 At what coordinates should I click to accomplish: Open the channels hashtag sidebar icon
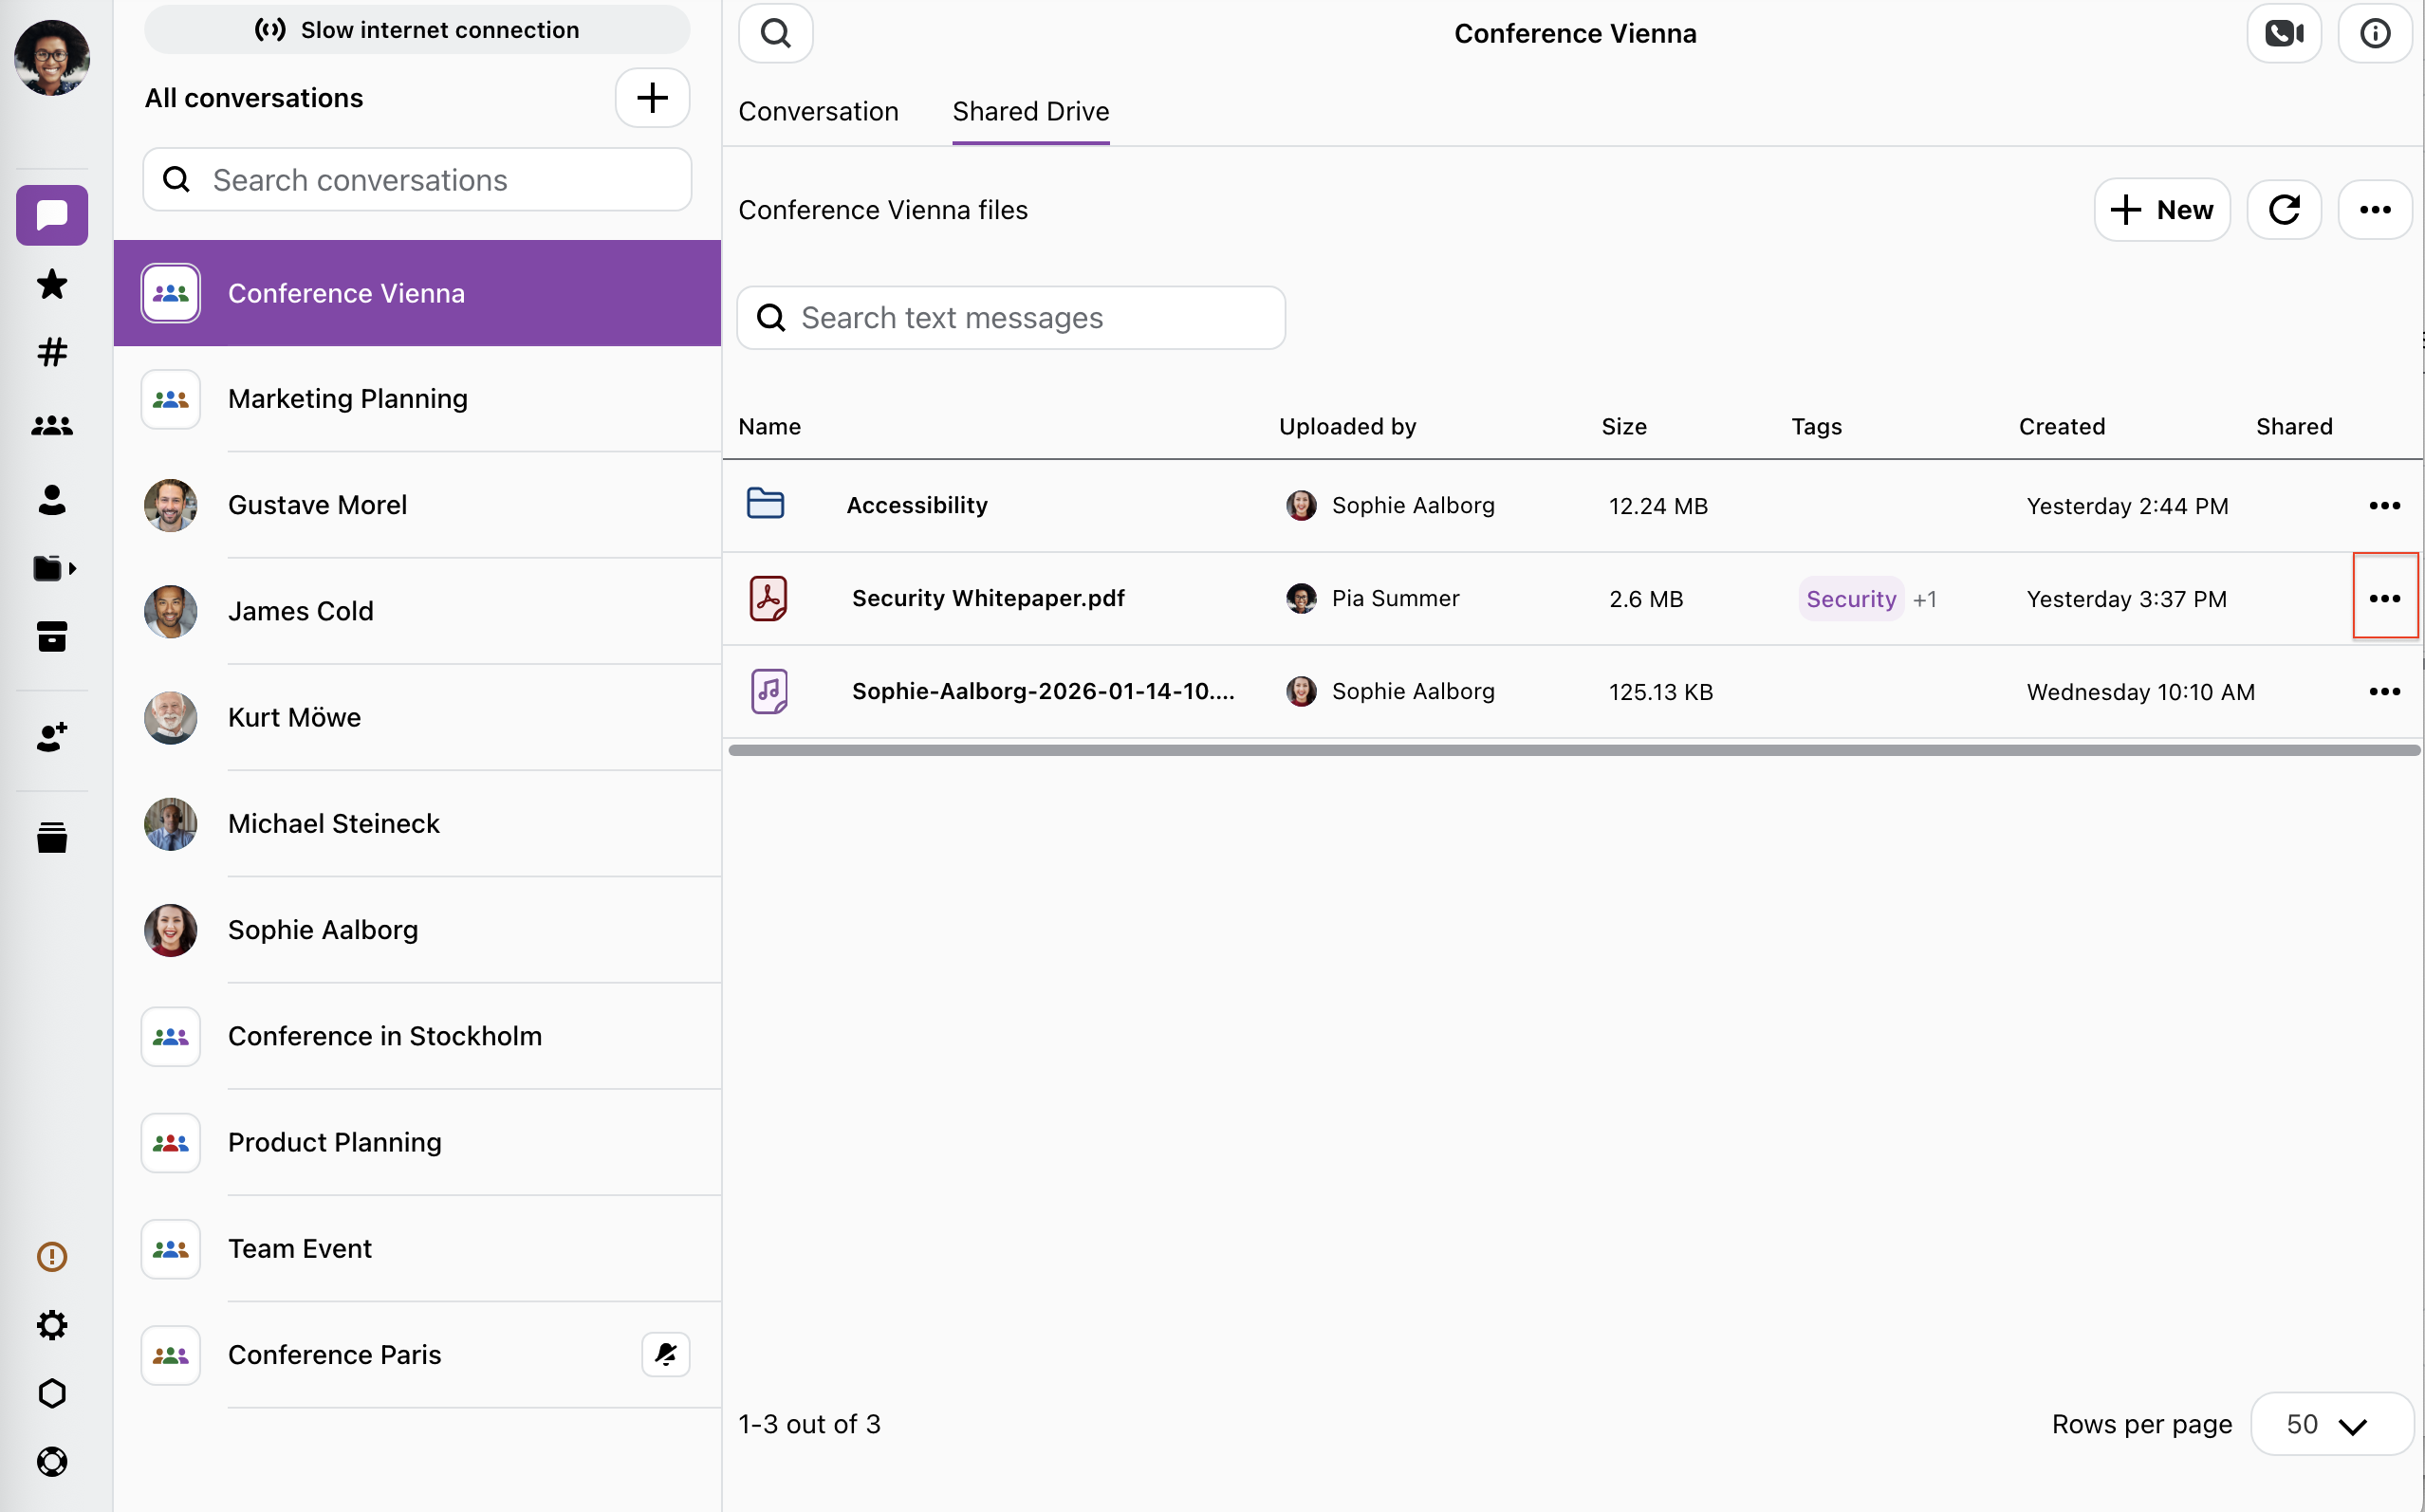click(52, 352)
